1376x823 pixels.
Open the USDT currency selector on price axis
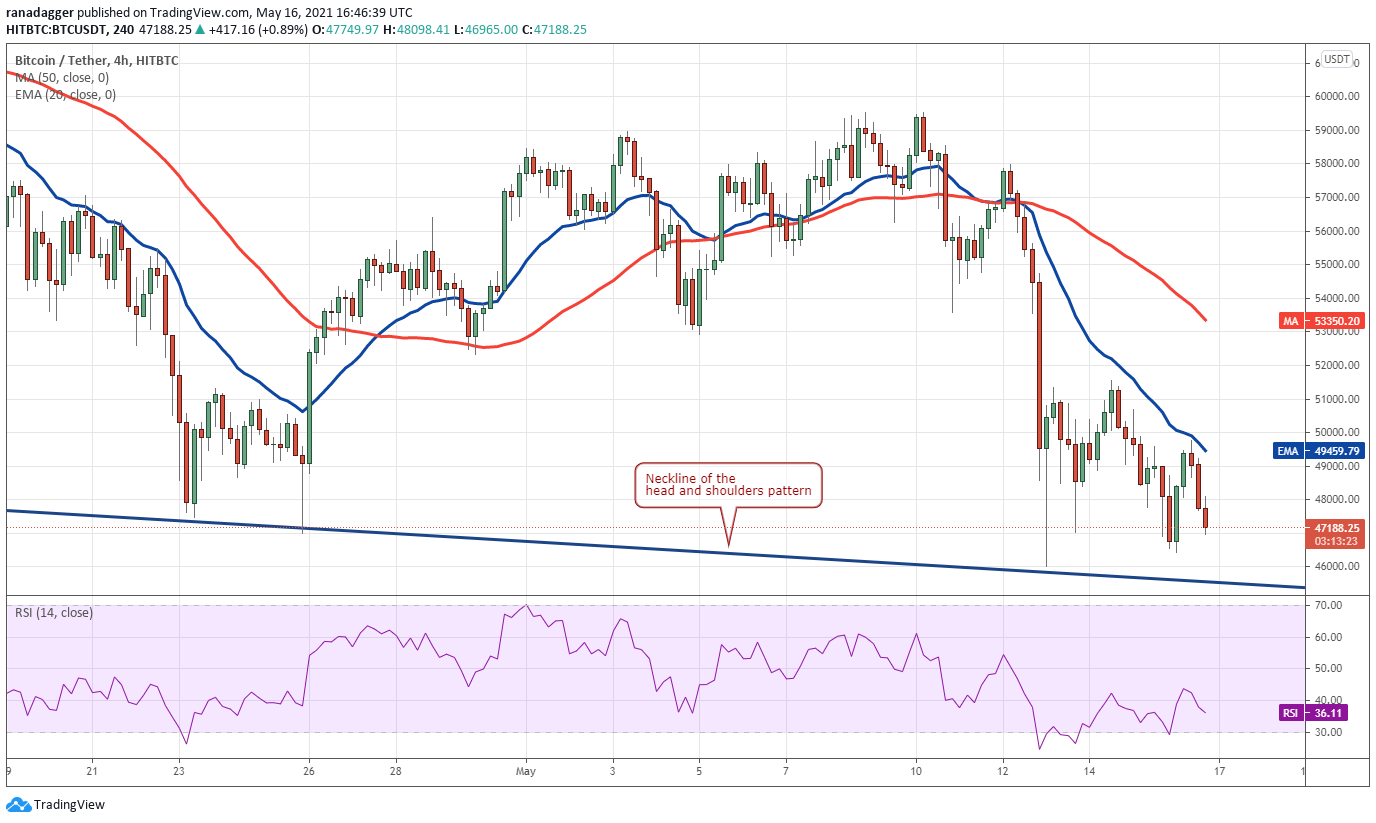coord(1336,58)
